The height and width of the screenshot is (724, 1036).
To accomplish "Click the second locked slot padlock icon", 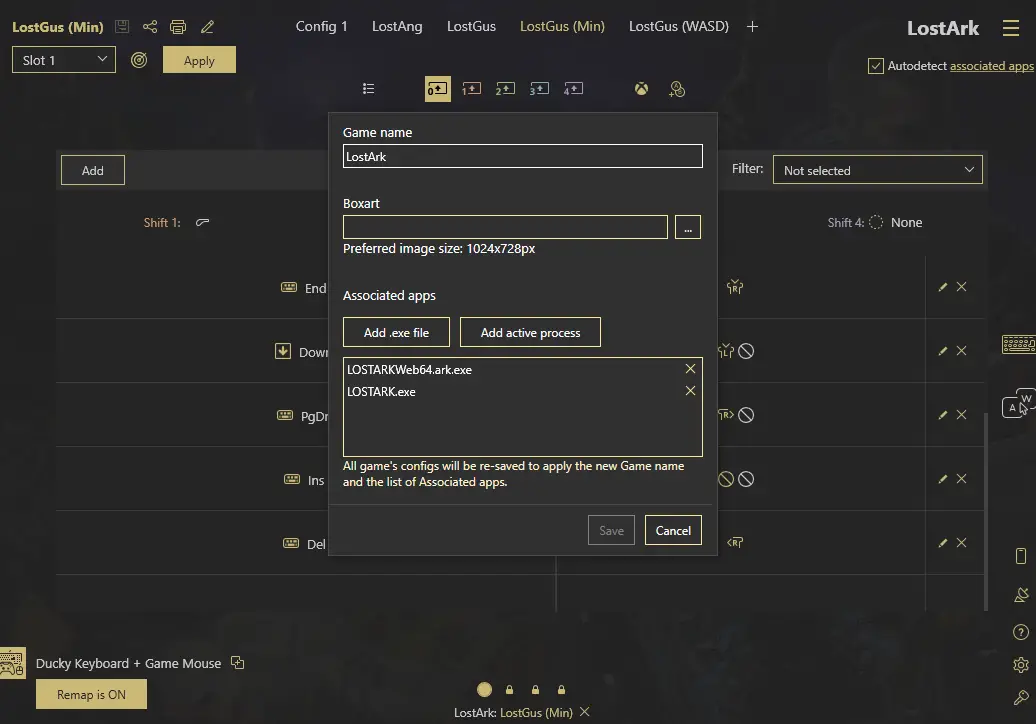I will click(x=535, y=690).
